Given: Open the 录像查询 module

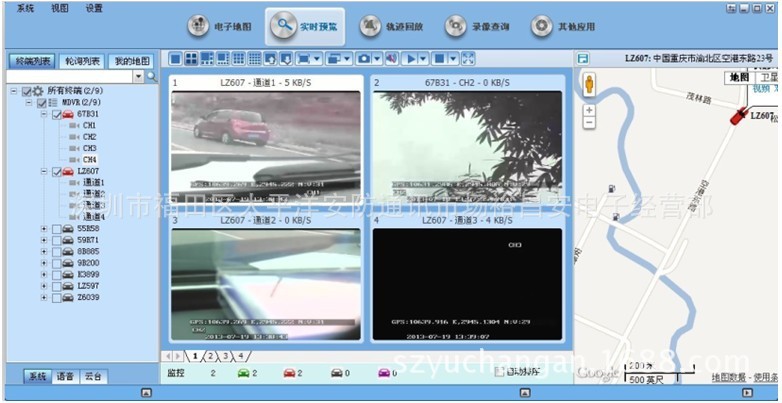Looking at the screenshot, I should pos(477,26).
